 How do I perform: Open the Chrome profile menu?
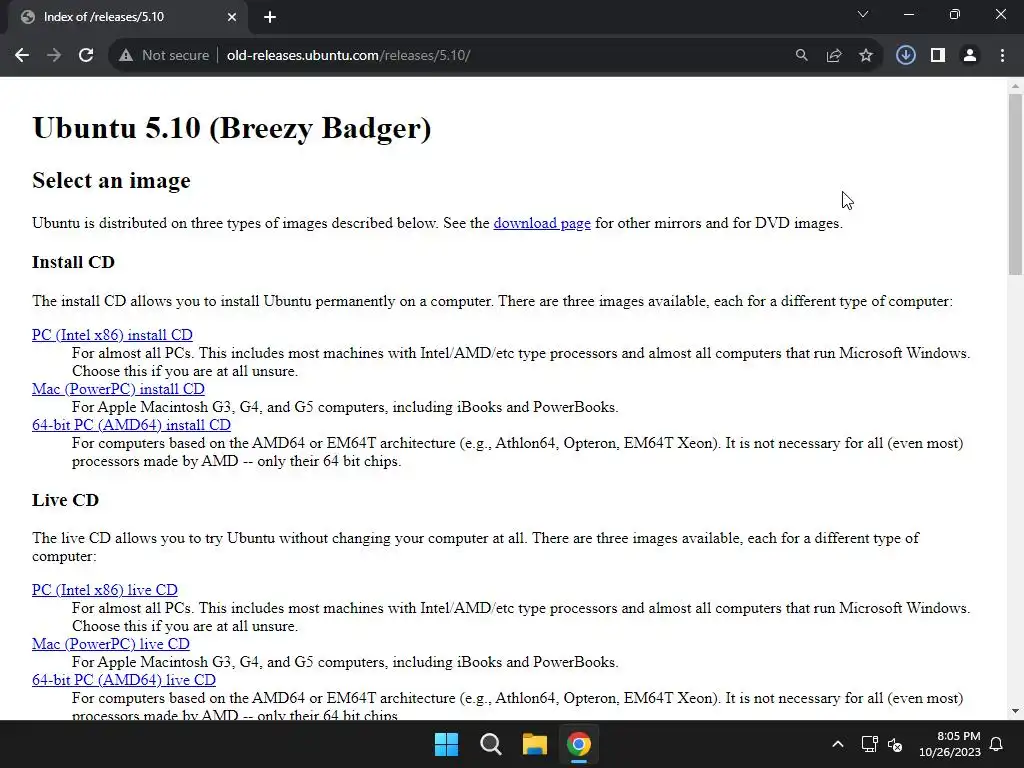click(x=970, y=56)
